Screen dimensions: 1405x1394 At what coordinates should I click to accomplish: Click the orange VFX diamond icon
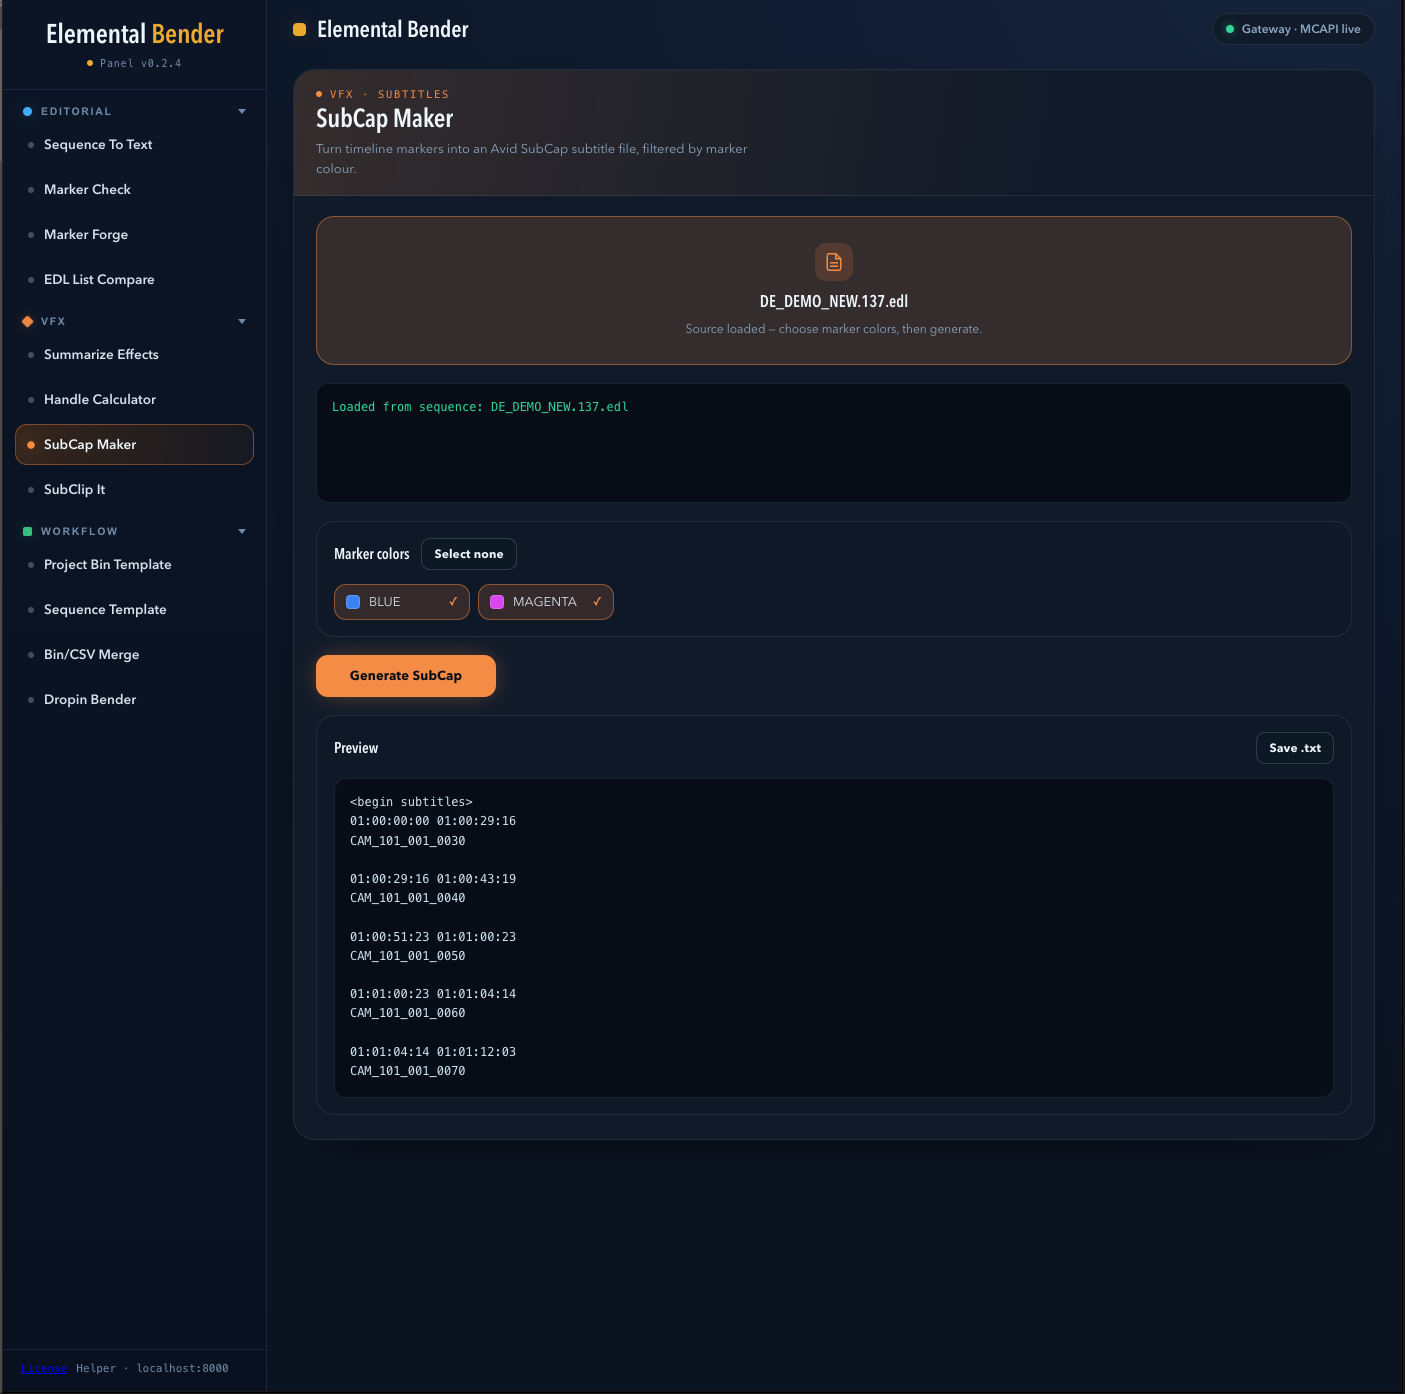(x=28, y=321)
